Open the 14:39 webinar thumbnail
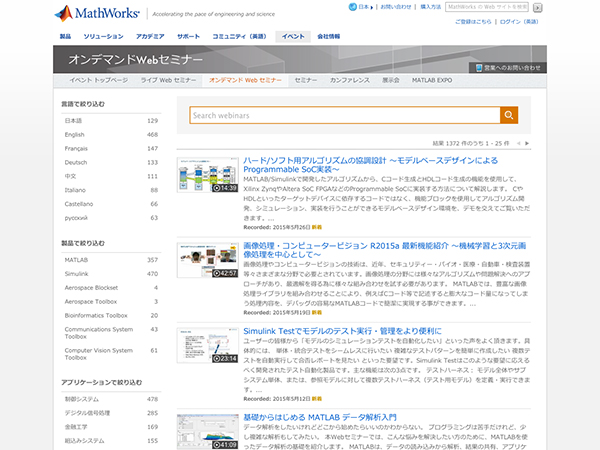600x450 pixels. coord(208,175)
